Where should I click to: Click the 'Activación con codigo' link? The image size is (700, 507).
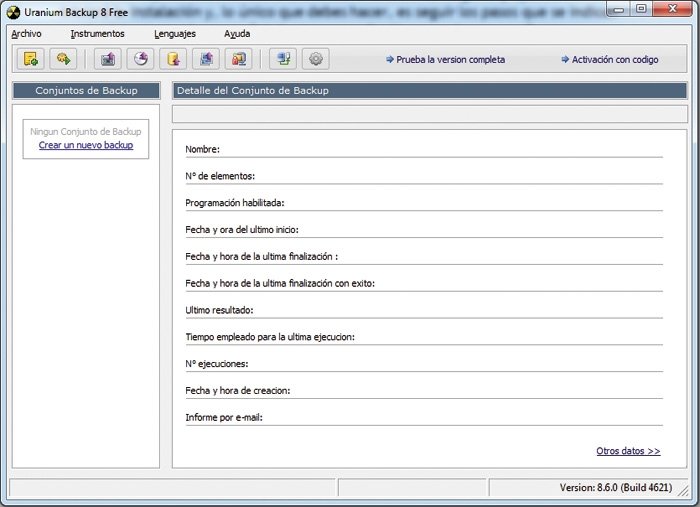coord(610,59)
